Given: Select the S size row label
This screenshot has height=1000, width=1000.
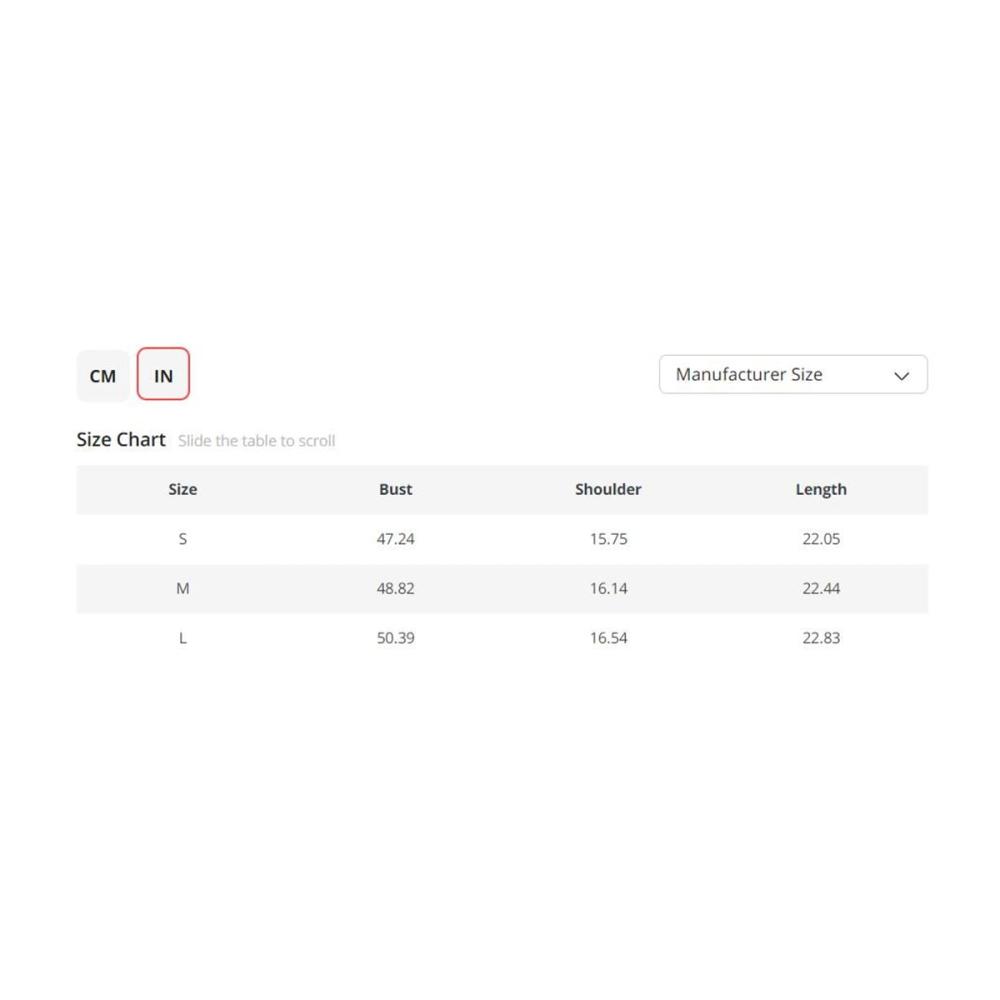Looking at the screenshot, I should (x=182, y=539).
